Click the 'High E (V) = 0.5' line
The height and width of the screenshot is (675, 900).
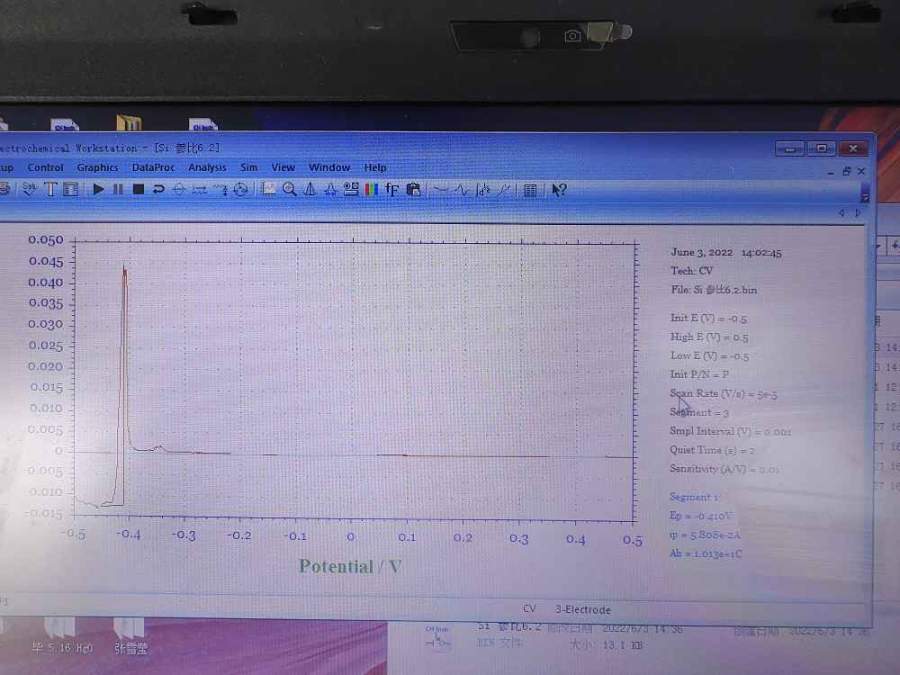coord(709,336)
